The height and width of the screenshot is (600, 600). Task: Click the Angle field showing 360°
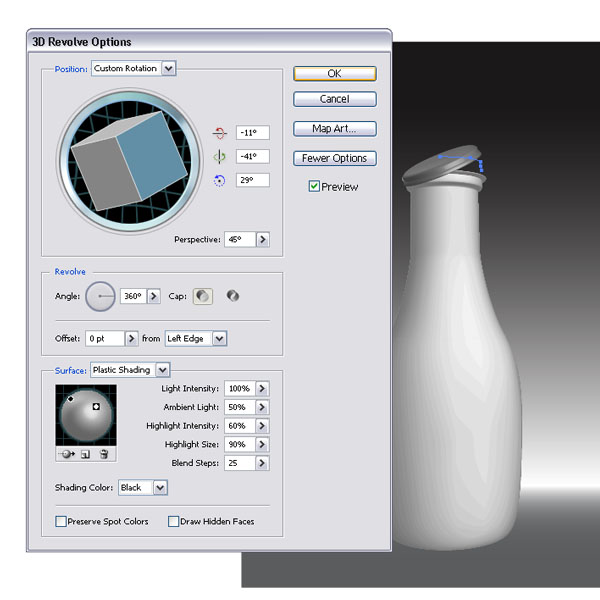pos(133,296)
